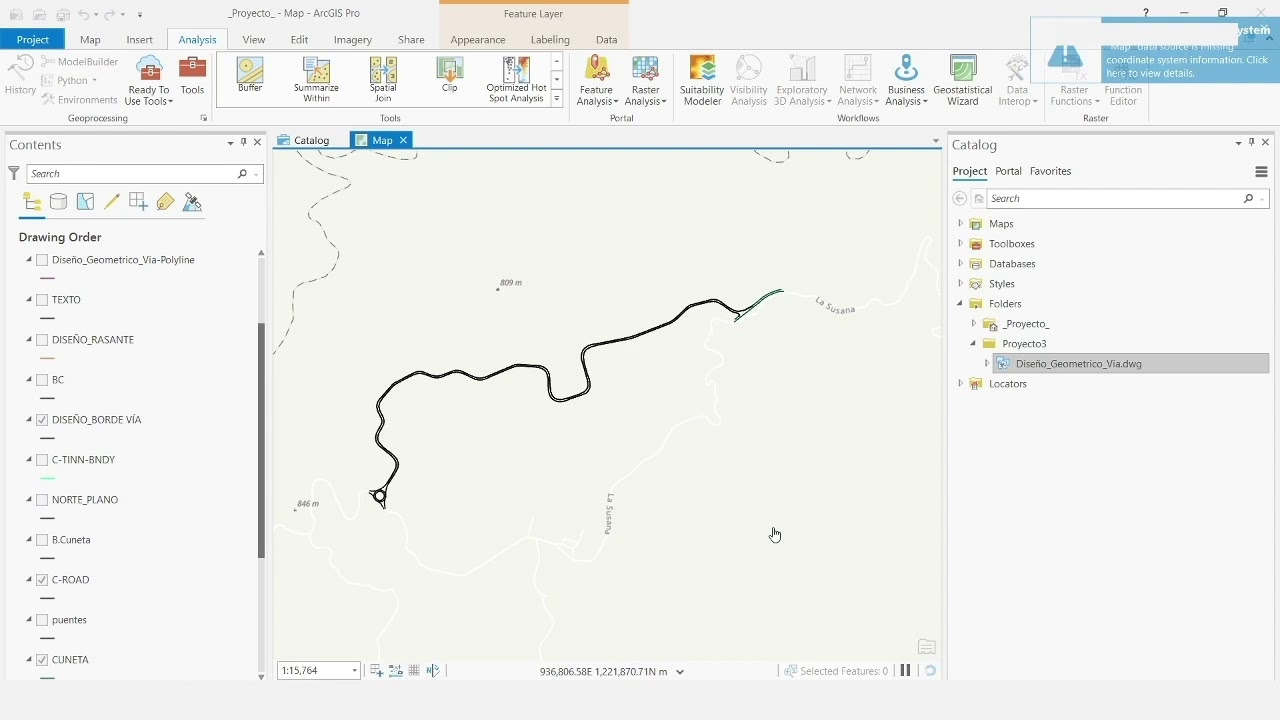This screenshot has height=720, width=1280.
Task: Launch Summarize Within tool
Action: click(316, 80)
